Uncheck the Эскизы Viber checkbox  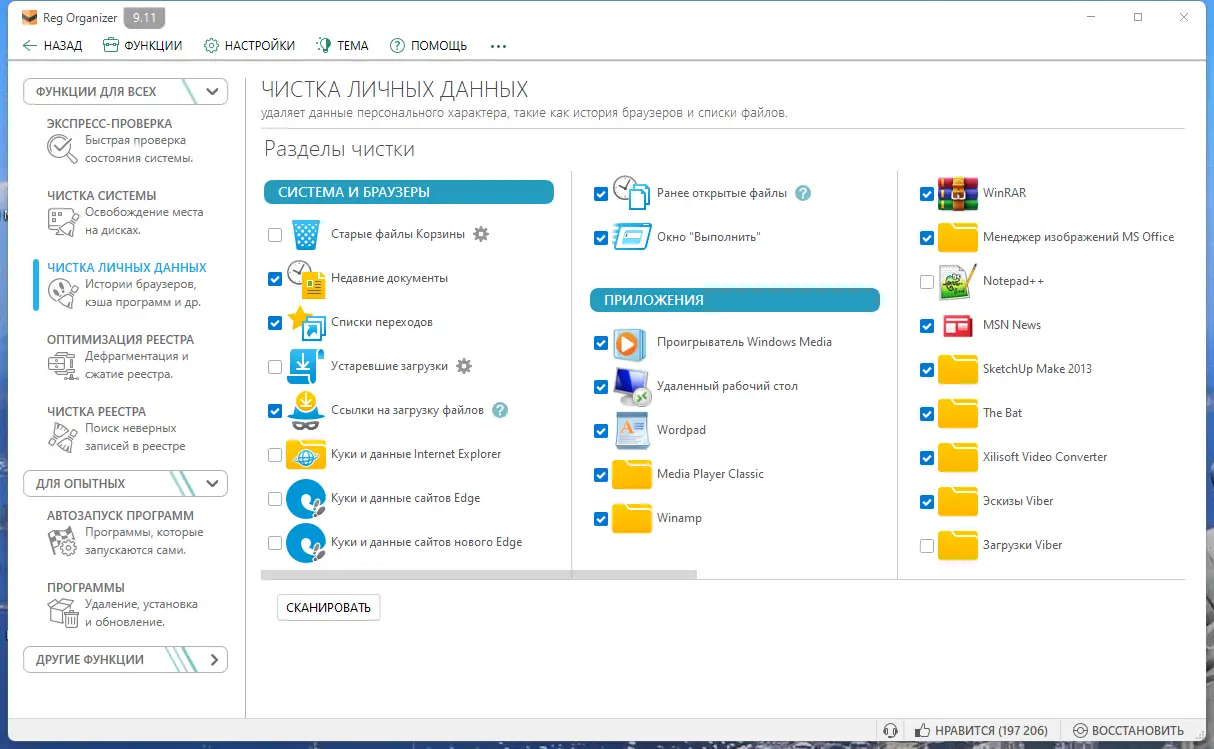pyautogui.click(x=927, y=502)
